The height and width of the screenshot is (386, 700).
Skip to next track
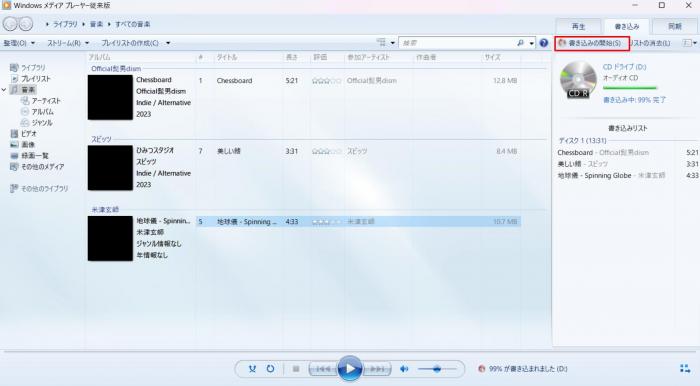click(x=377, y=369)
